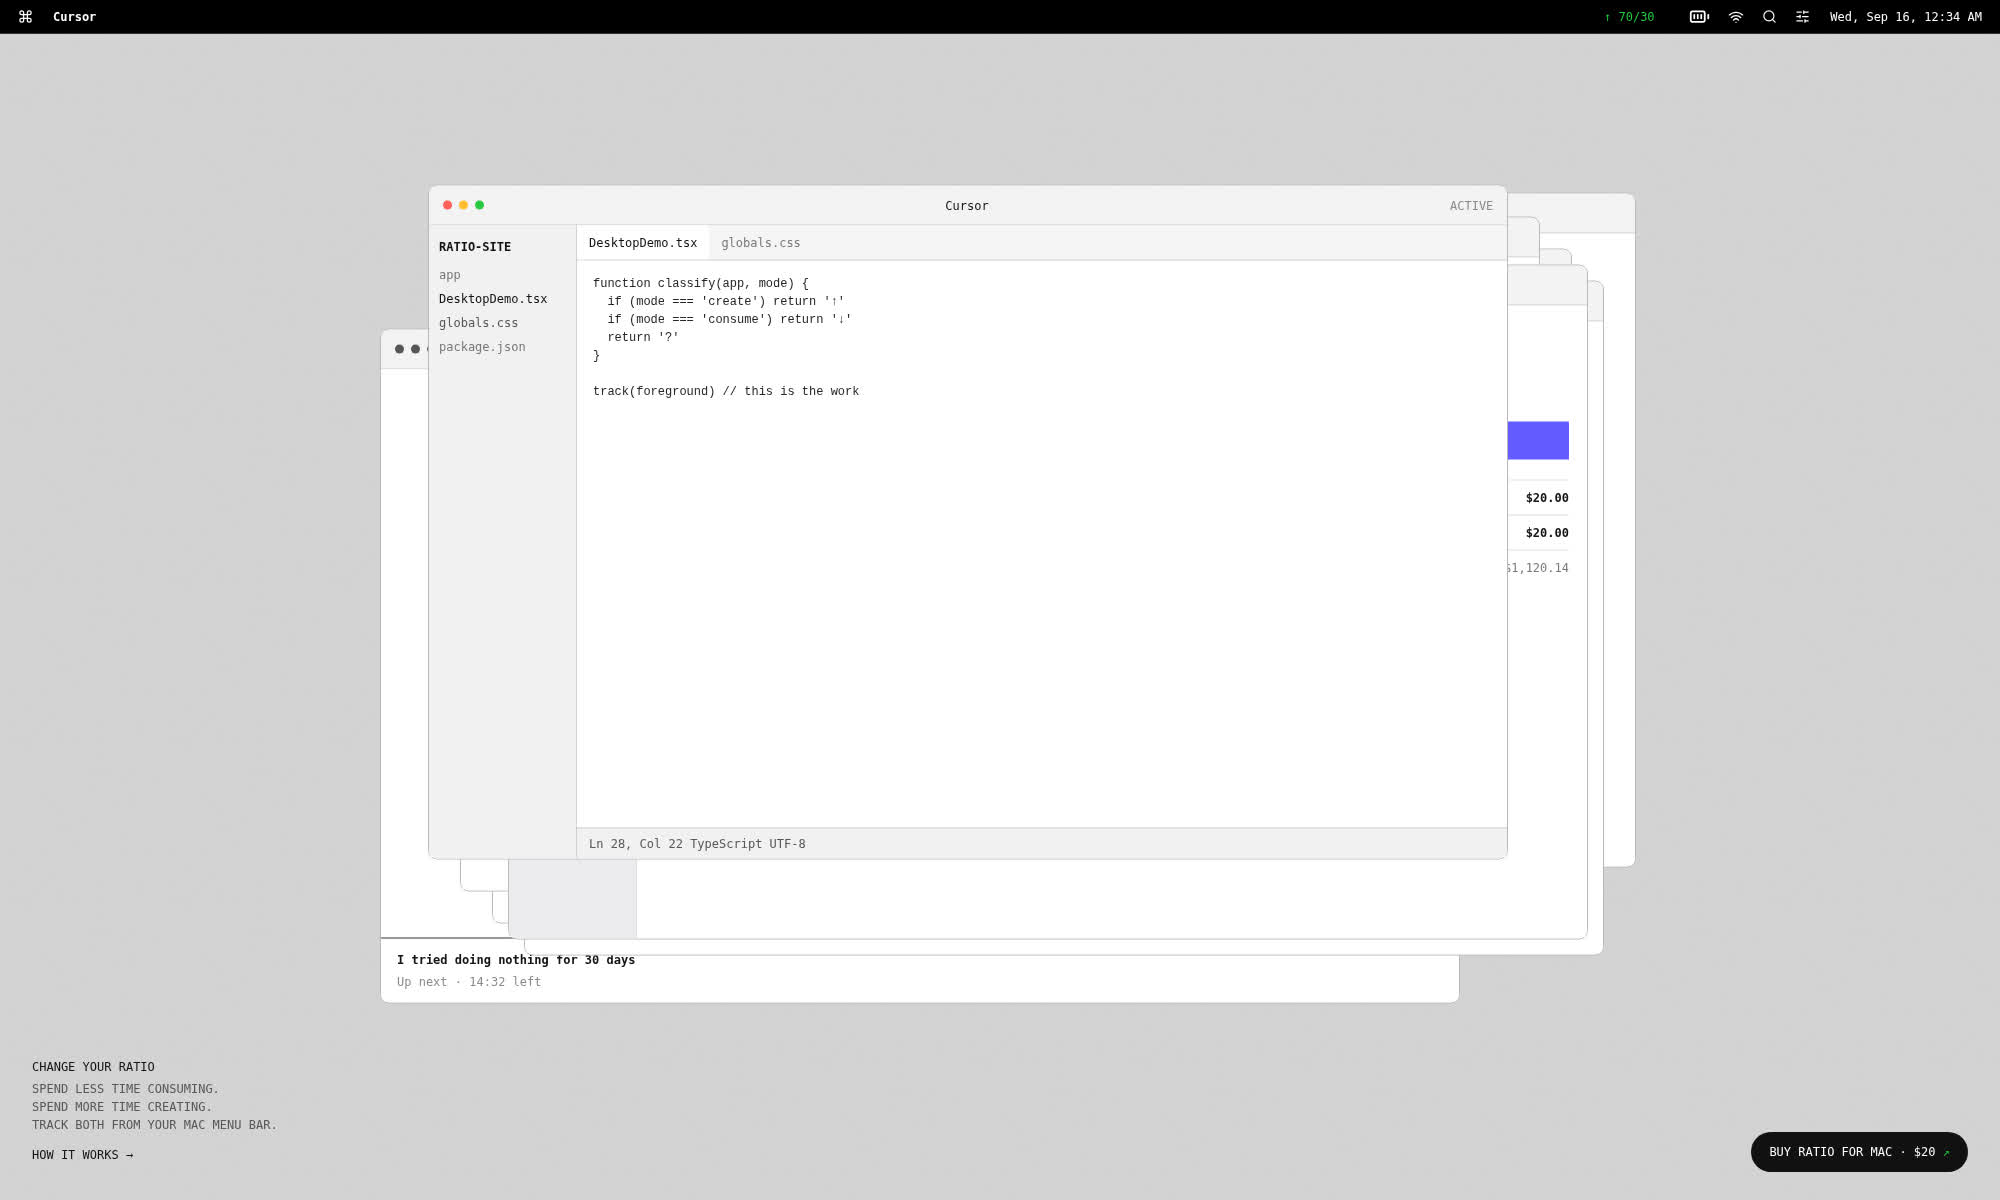2000x1200 pixels.
Task: Click the line returning '↓' for consume
Action: pyautogui.click(x=730, y=319)
